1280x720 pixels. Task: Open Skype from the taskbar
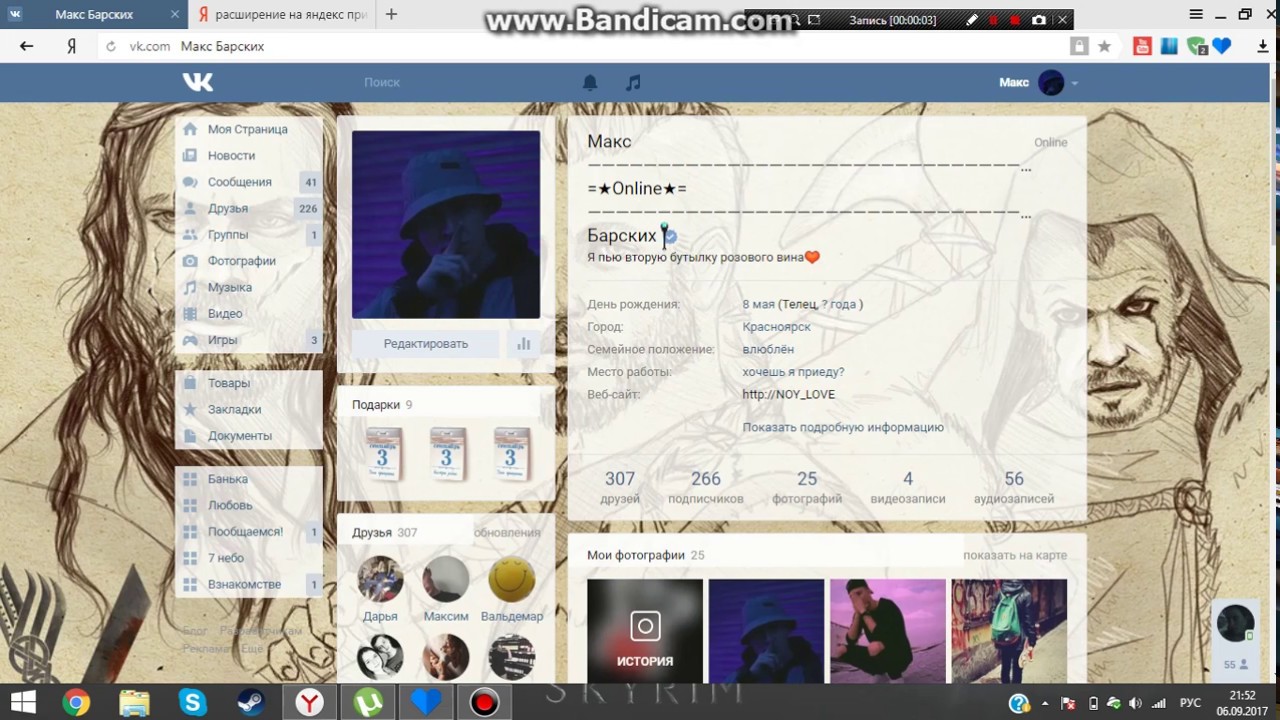[x=192, y=703]
